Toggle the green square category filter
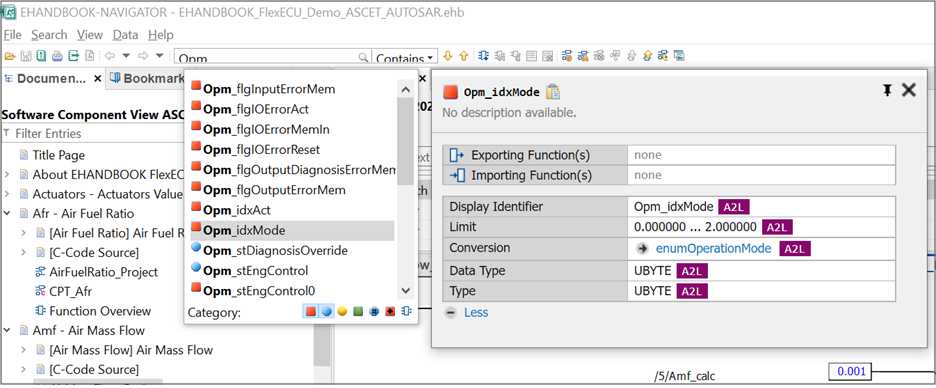The image size is (936, 388). 358,312
